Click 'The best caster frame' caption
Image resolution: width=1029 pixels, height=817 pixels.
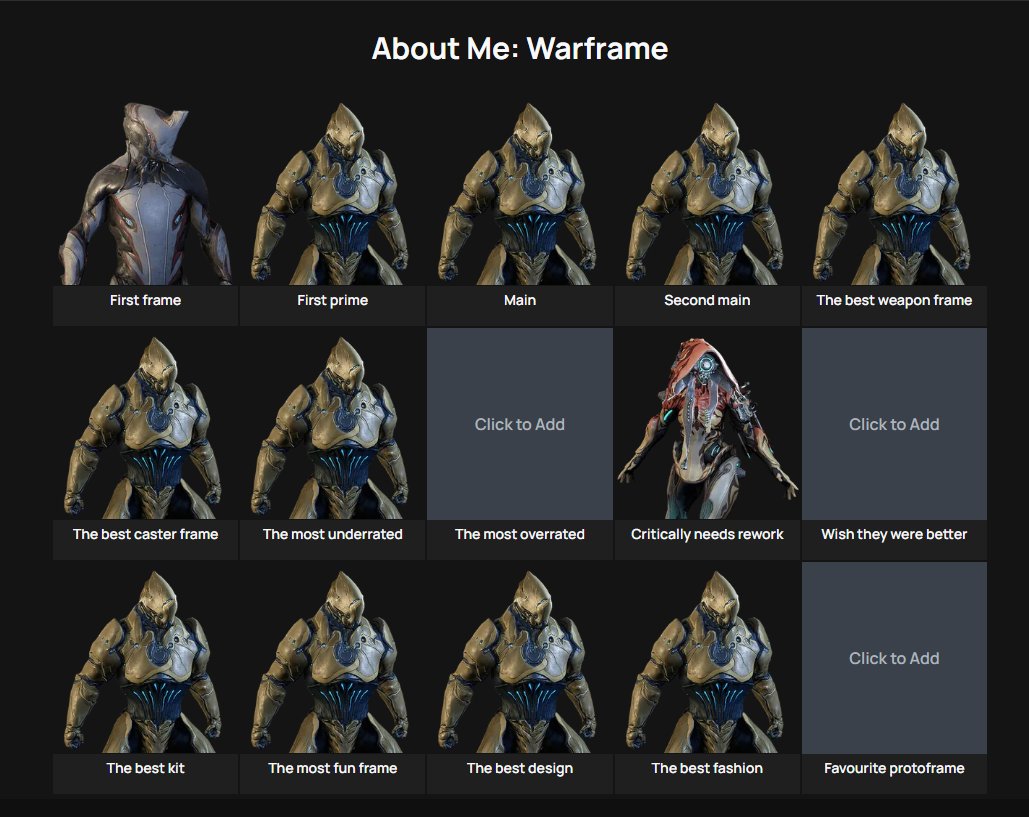(x=145, y=534)
